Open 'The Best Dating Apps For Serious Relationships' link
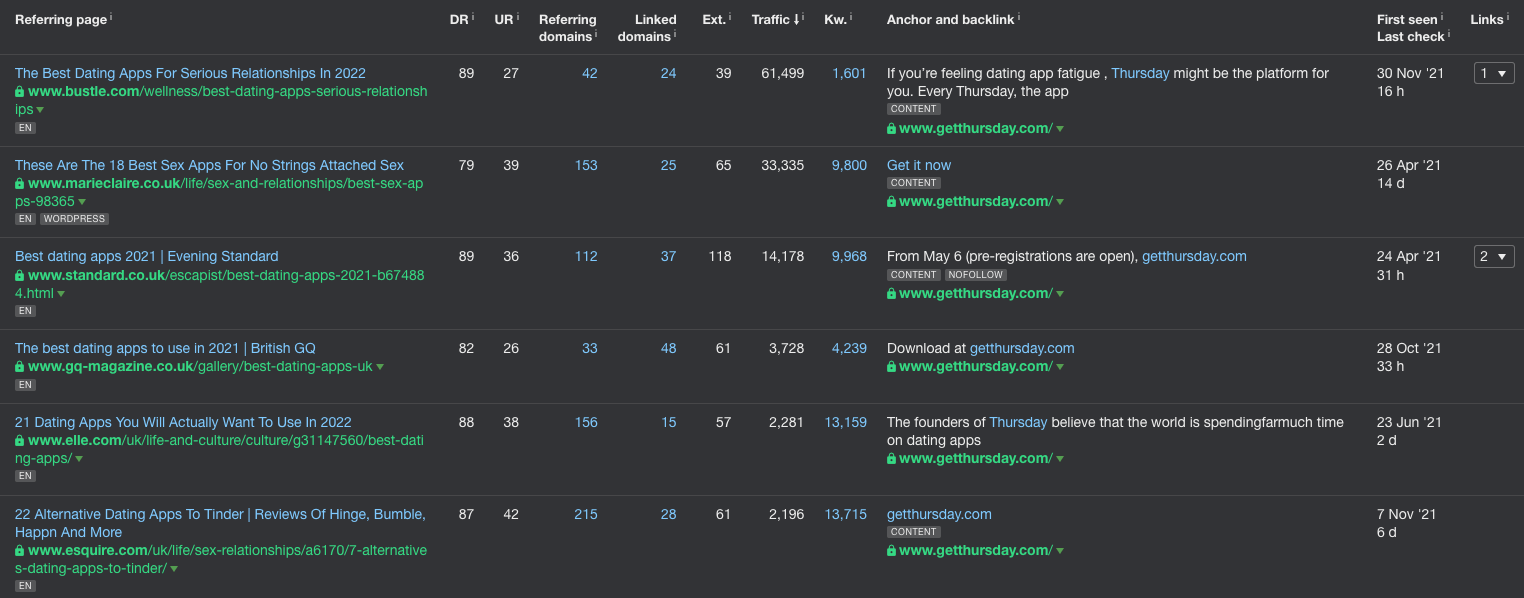The height and width of the screenshot is (598, 1524). point(190,73)
